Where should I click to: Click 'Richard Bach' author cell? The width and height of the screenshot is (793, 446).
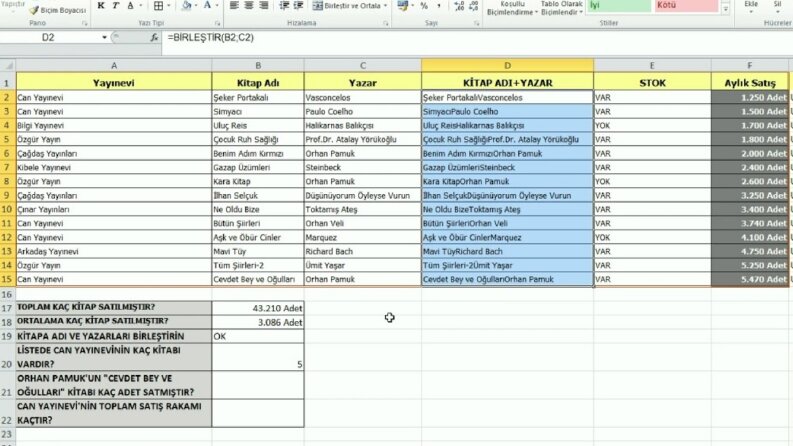click(x=363, y=251)
